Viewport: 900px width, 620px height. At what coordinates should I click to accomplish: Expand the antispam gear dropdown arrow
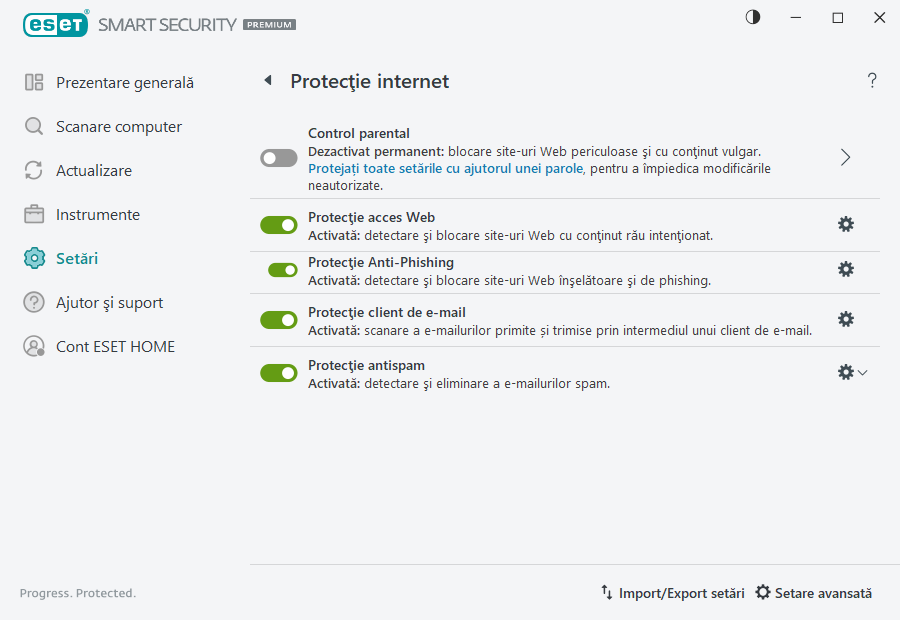[862, 372]
